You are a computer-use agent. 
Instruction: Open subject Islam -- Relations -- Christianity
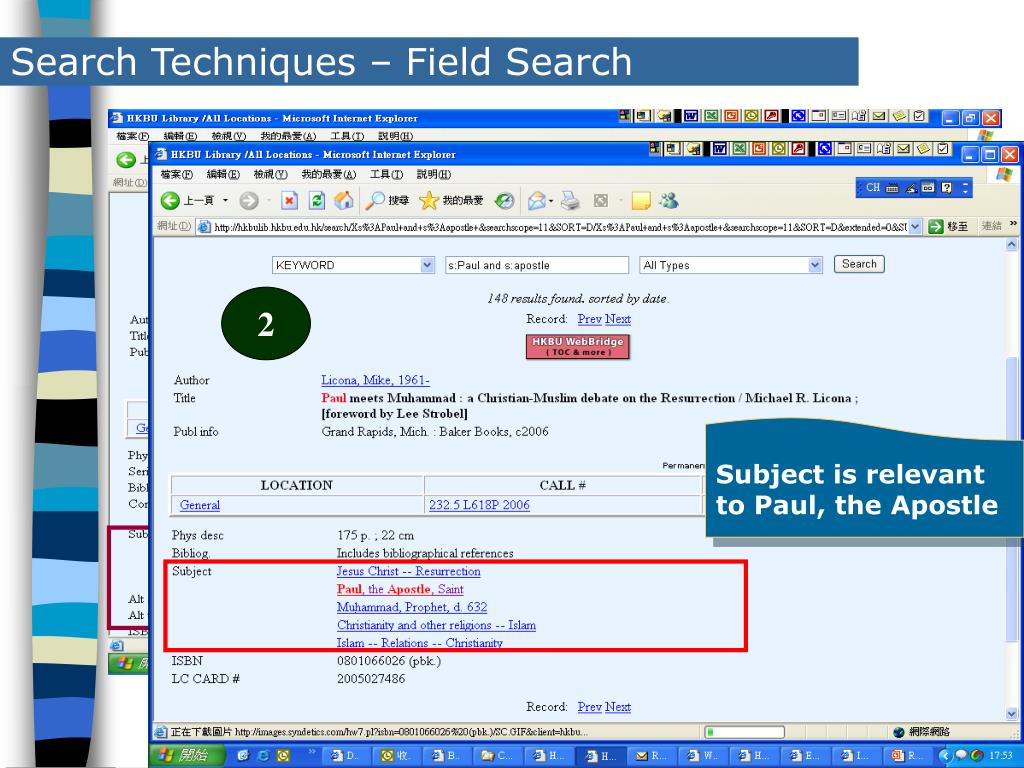pyautogui.click(x=420, y=643)
